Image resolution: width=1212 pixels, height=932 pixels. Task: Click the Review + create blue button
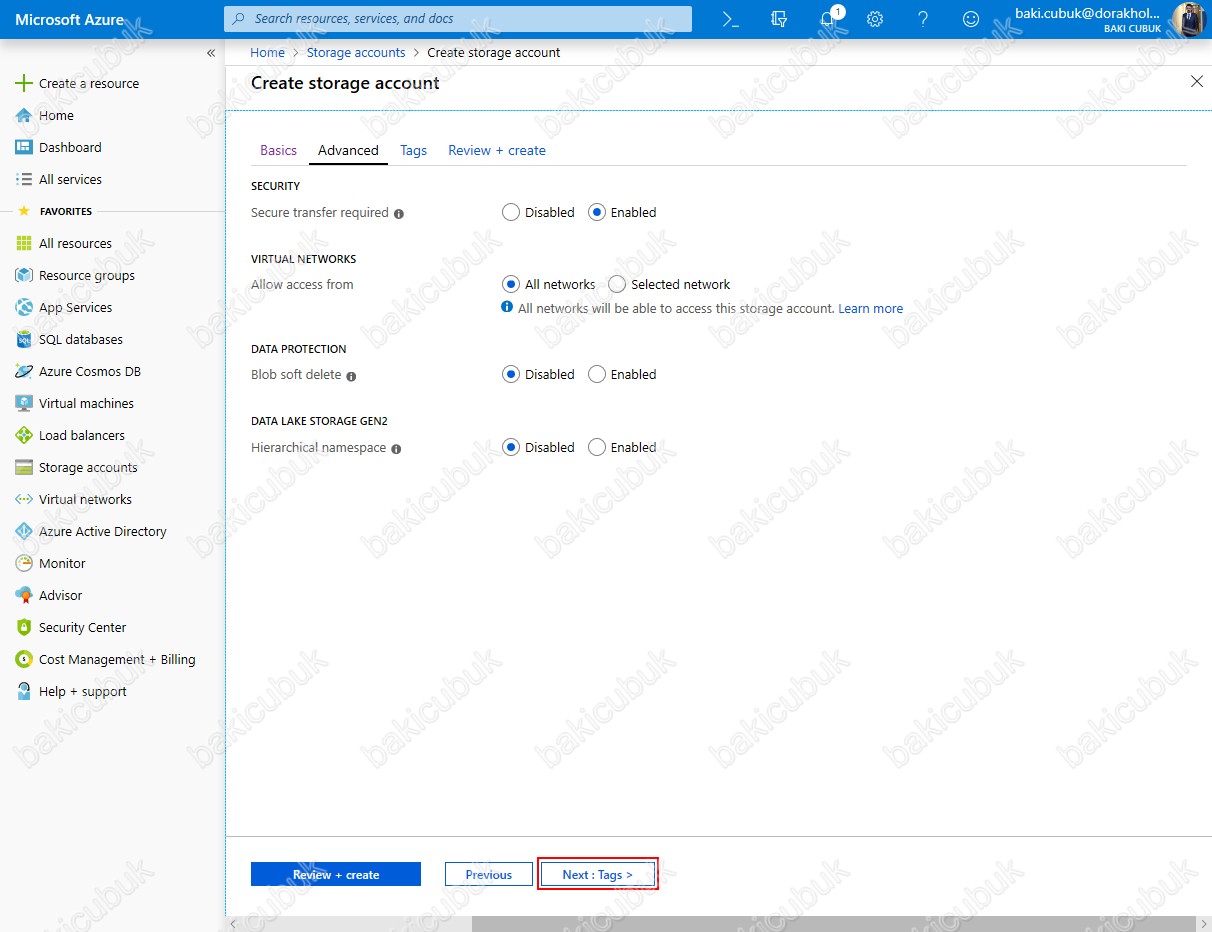(336, 874)
